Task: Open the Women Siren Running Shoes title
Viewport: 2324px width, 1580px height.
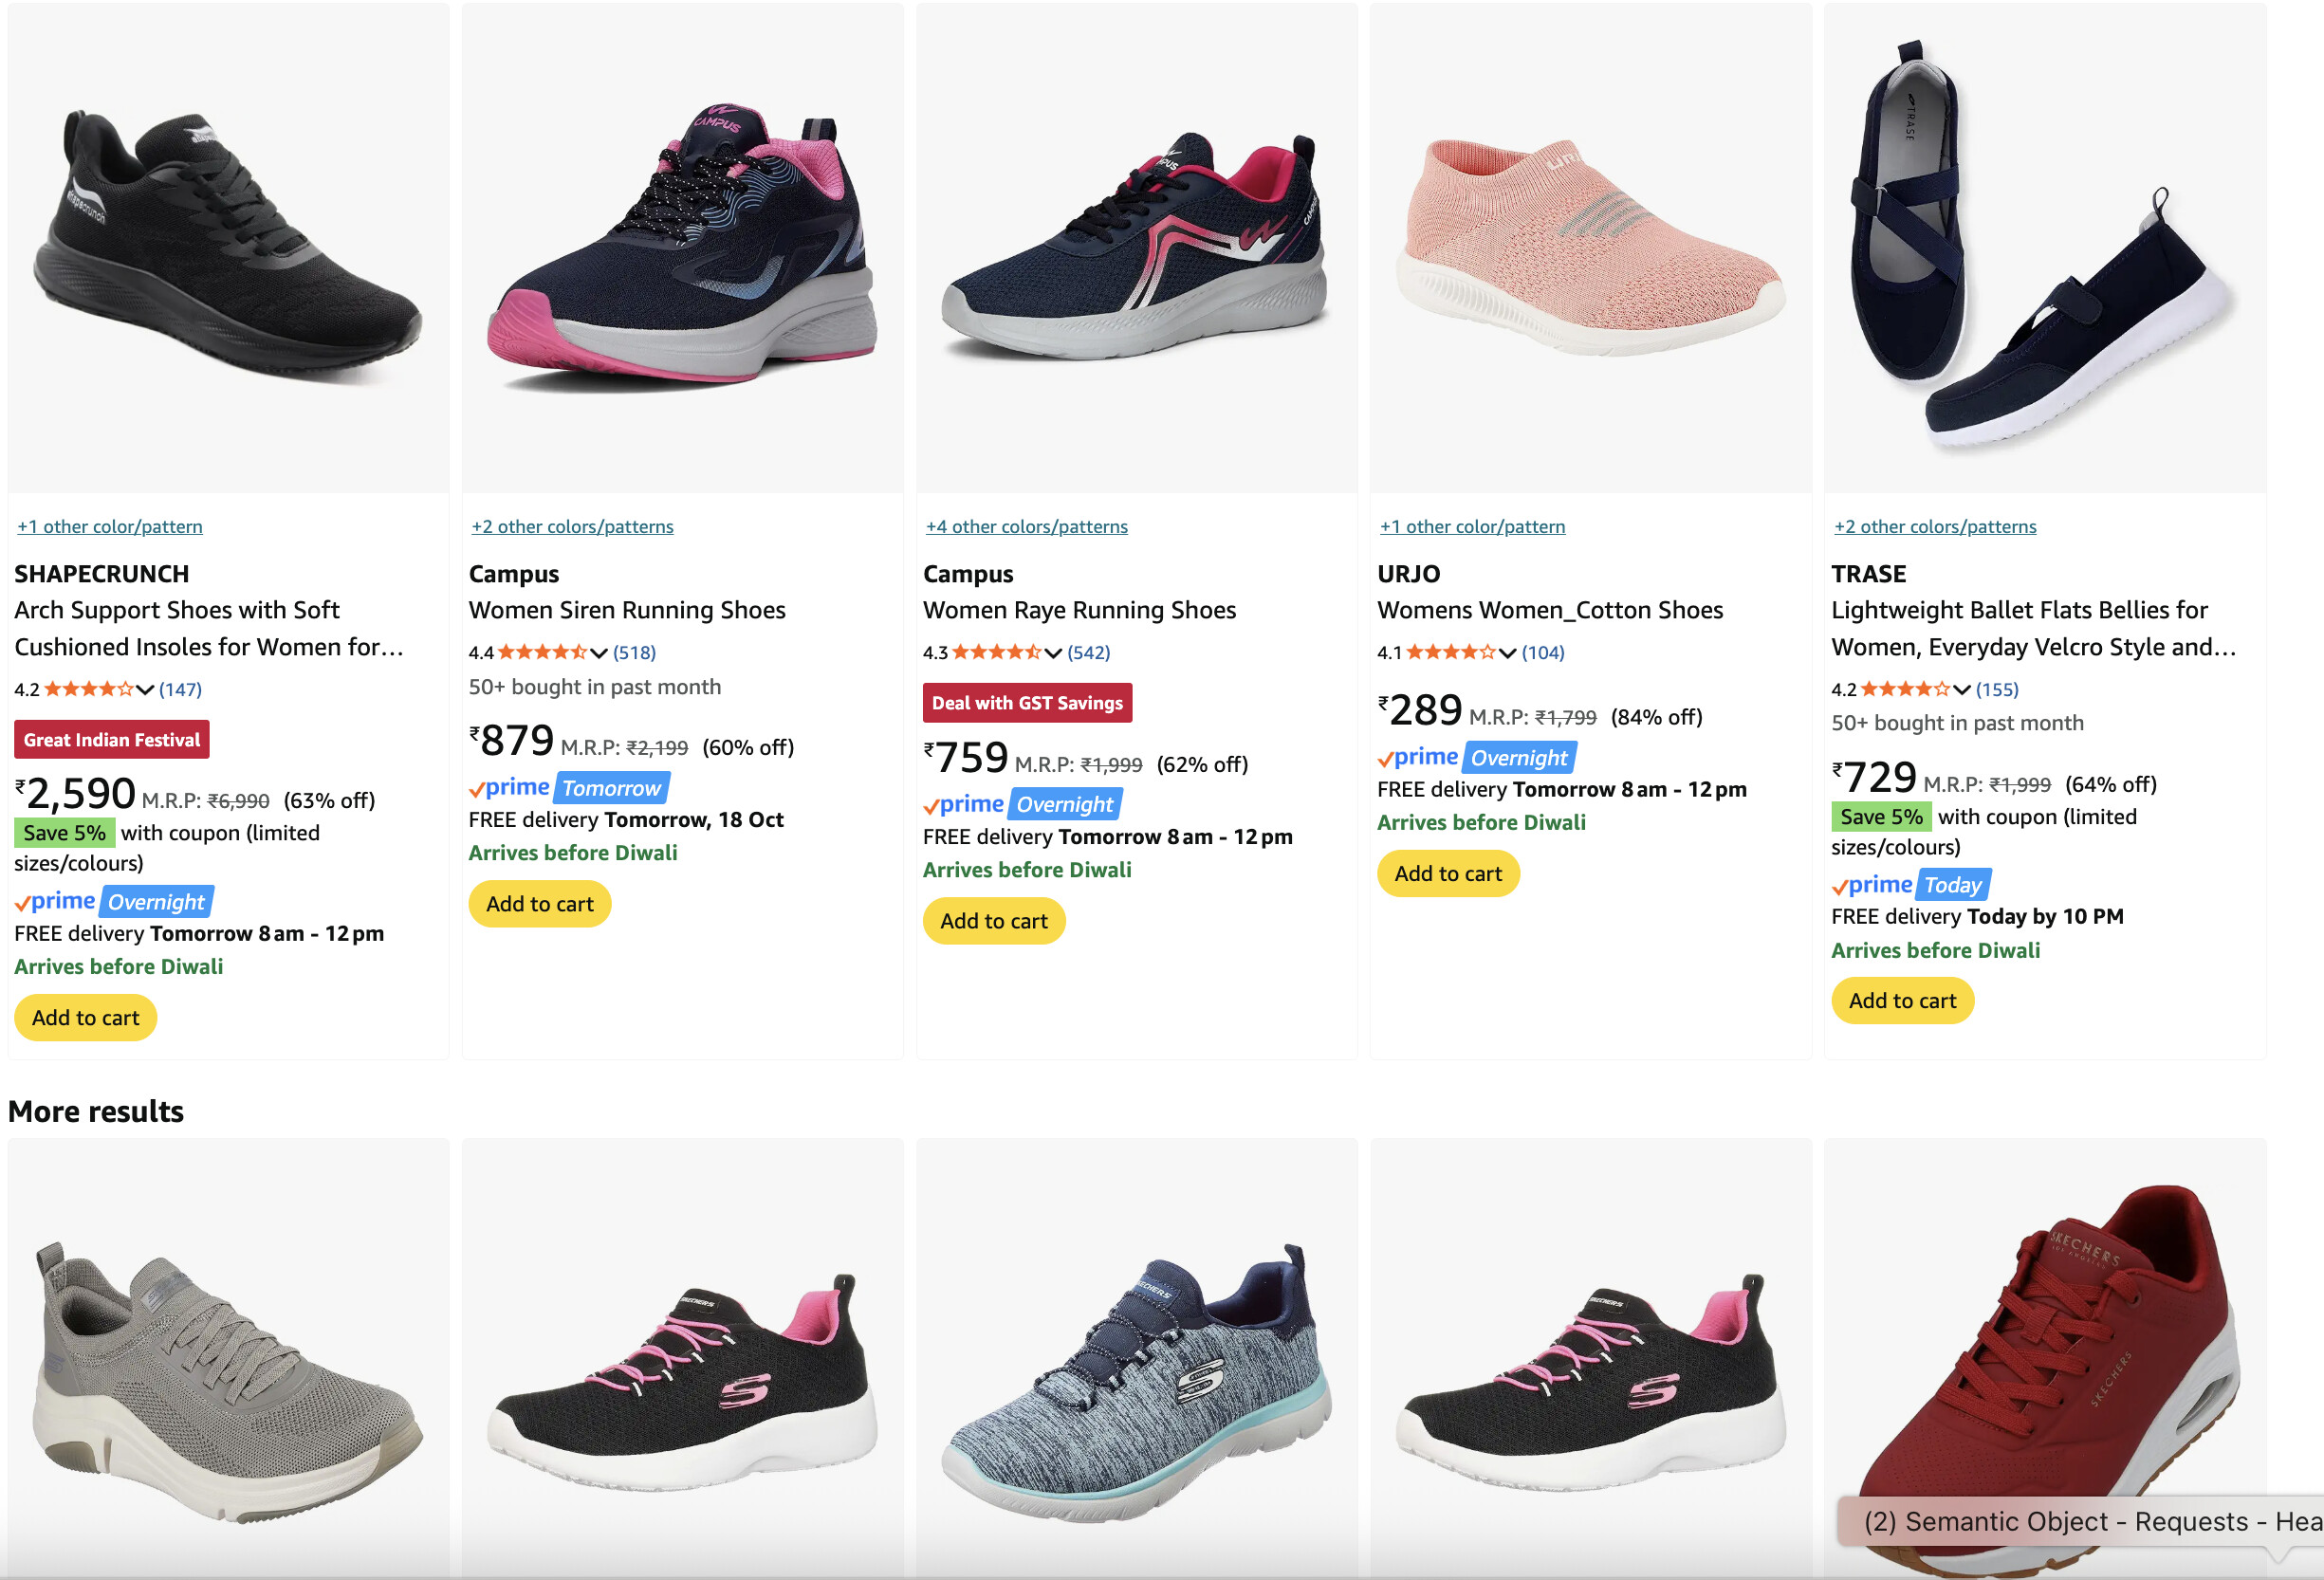Action: point(627,610)
